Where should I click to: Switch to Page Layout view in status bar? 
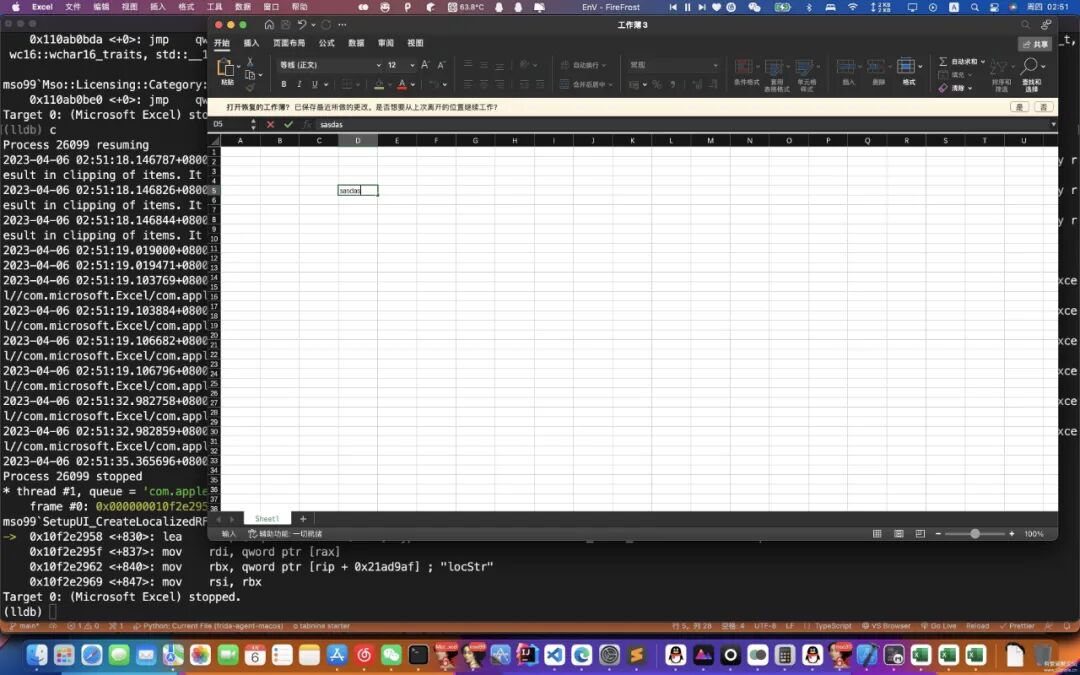point(899,534)
